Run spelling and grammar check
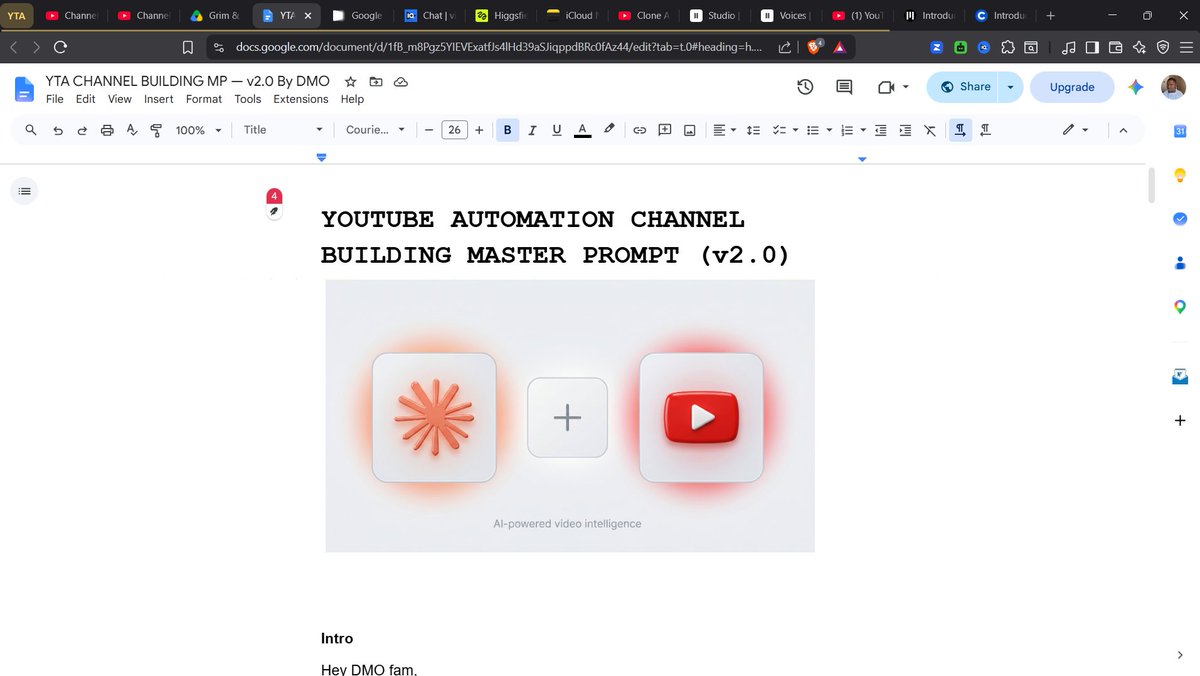Image resolution: width=1200 pixels, height=676 pixels. [x=131, y=130]
